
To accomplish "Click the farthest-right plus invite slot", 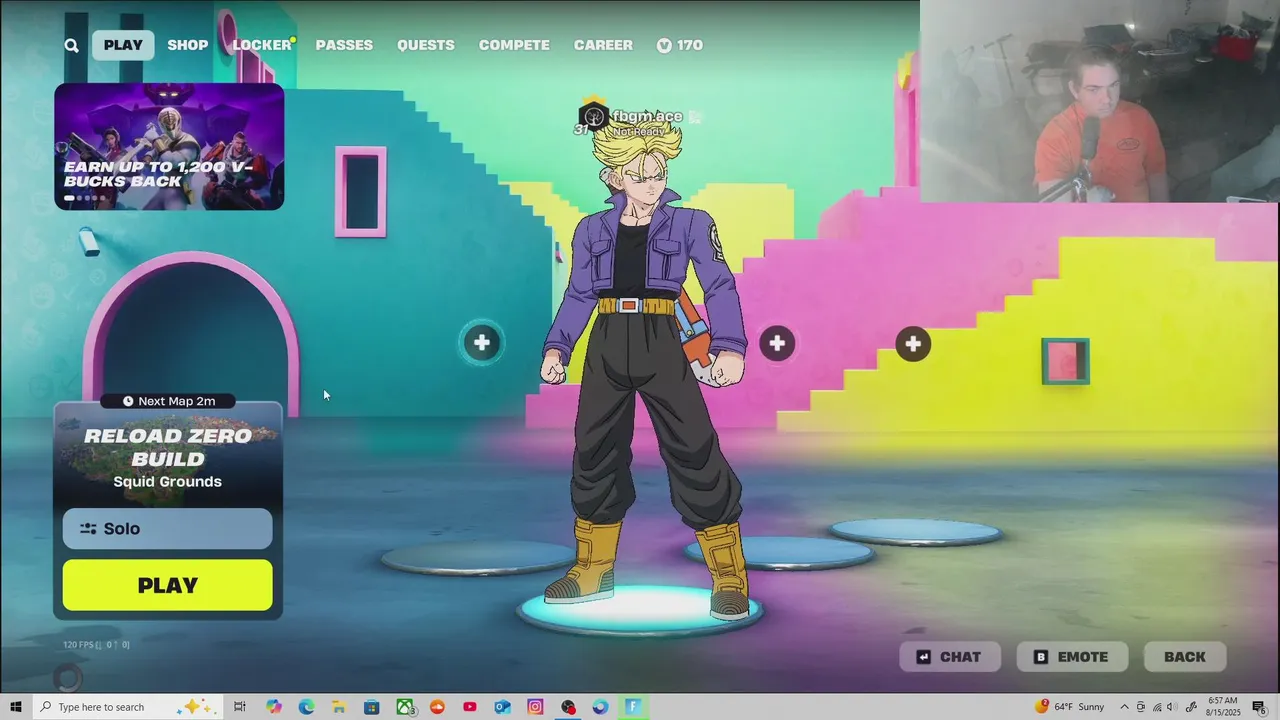I will [x=912, y=344].
